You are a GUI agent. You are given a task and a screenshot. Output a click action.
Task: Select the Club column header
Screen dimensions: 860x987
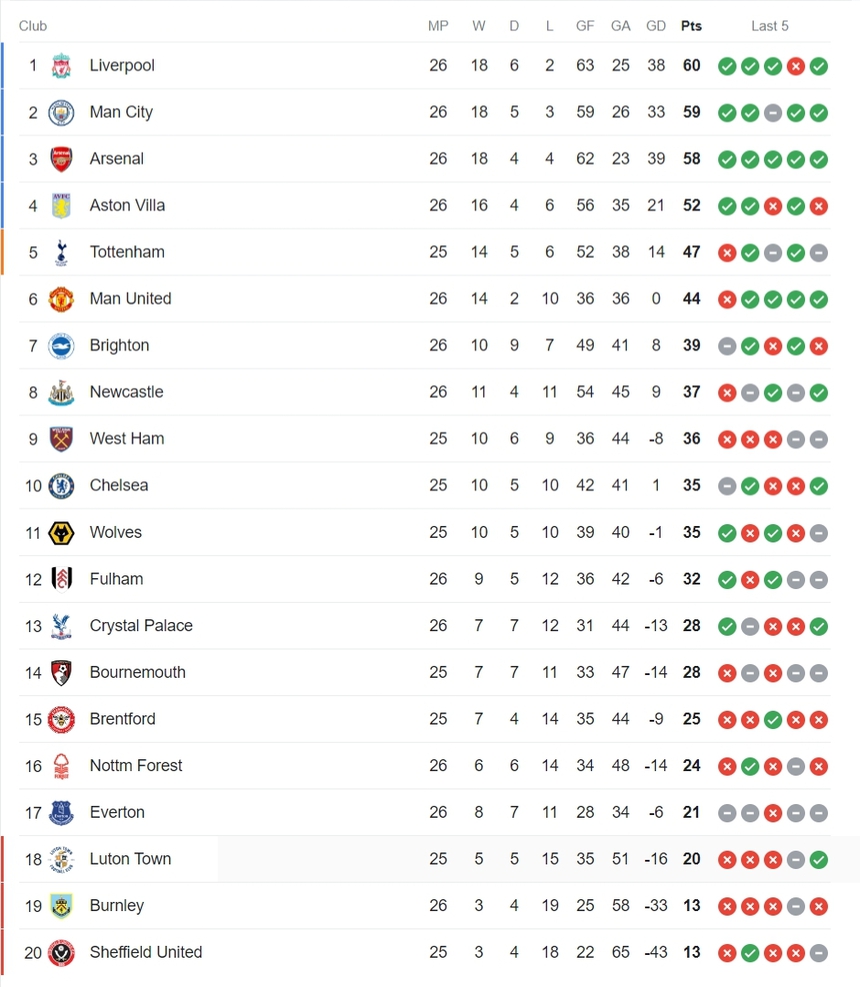32,26
